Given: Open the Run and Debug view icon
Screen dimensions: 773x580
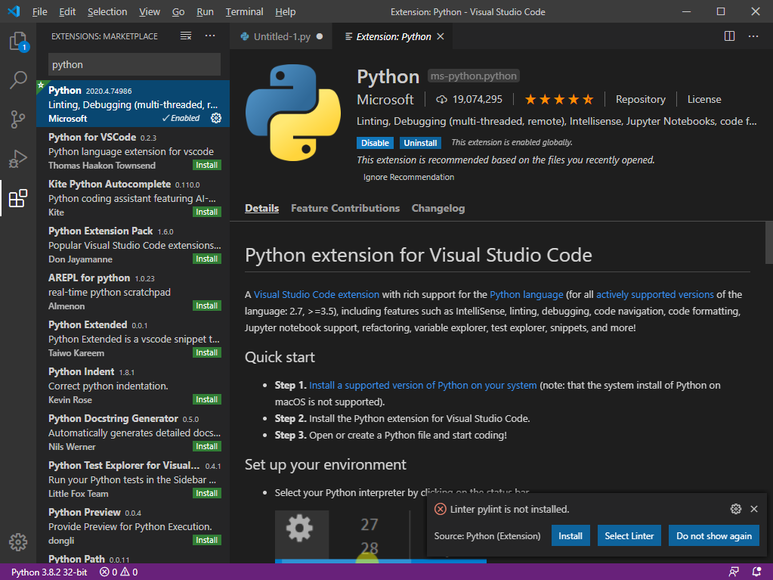Looking at the screenshot, I should tap(18, 159).
